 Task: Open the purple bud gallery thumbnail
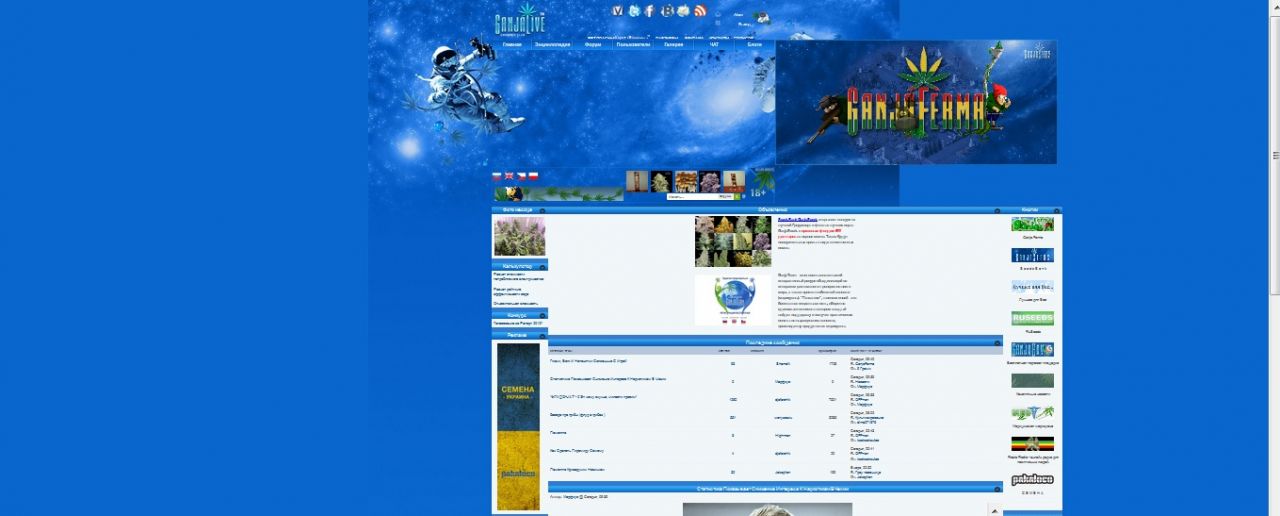point(709,181)
